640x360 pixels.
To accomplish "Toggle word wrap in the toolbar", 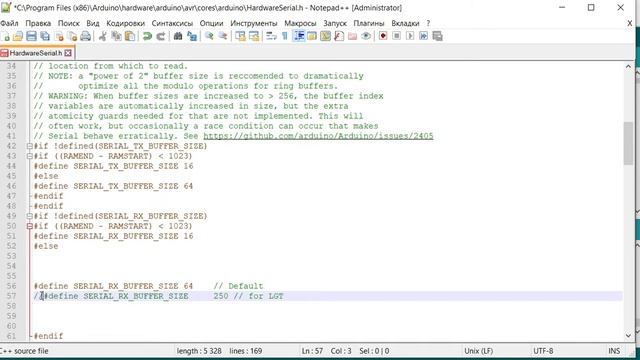I will pos(271,36).
